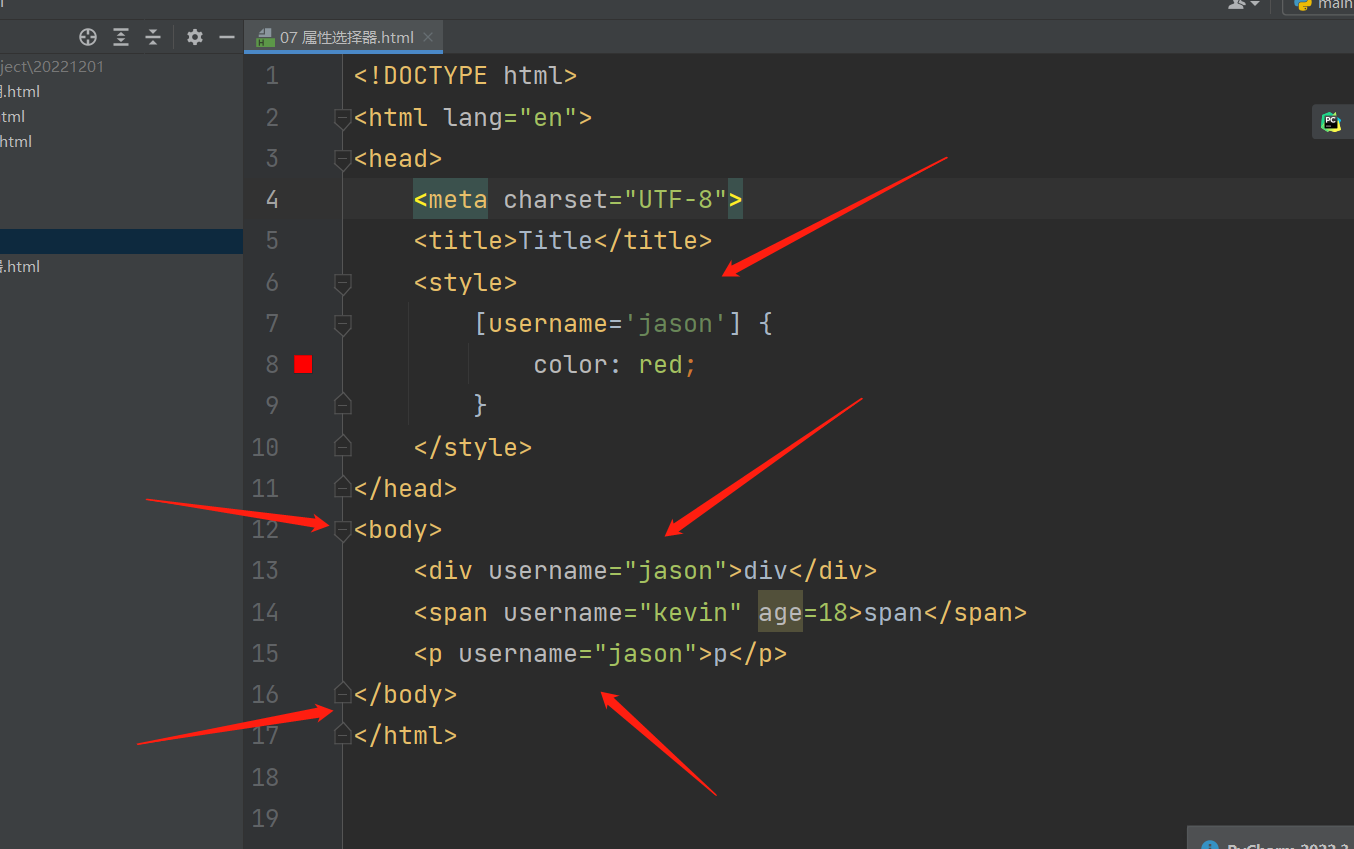The height and width of the screenshot is (849, 1354).
Task: Click the charset="UTF-8" attribute text
Action: coord(615,200)
